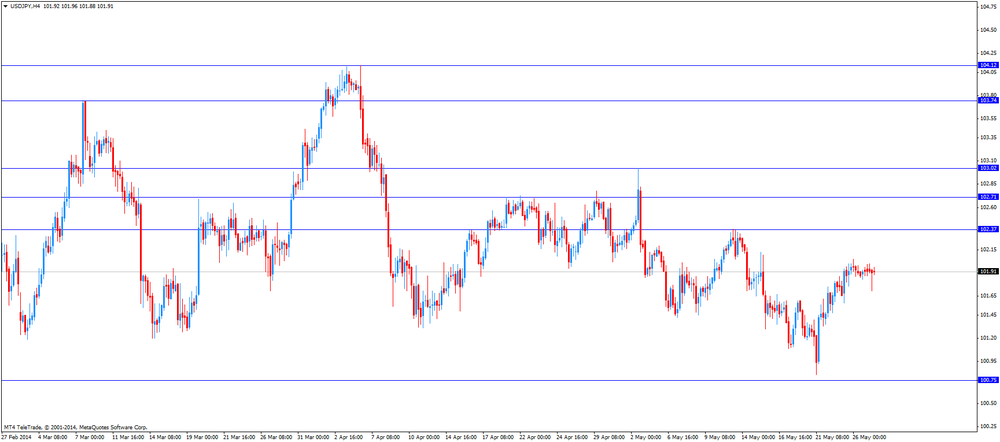The height and width of the screenshot is (442, 1000).
Task: Click the 2 May 00:00 time label
Action: point(645,438)
